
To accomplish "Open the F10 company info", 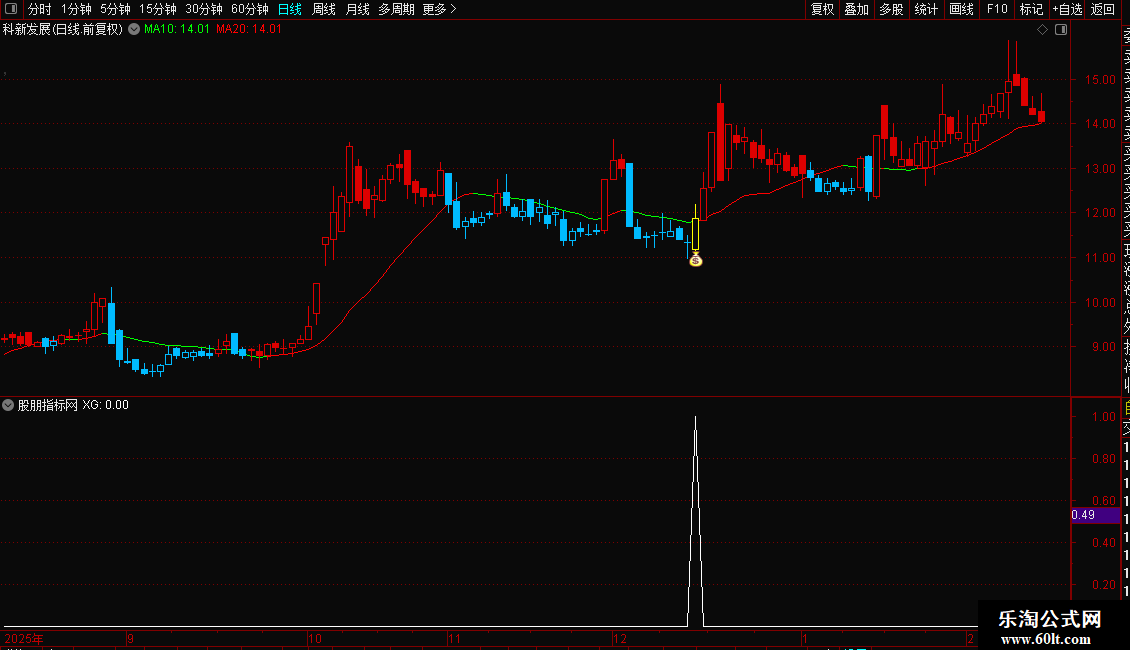I will pyautogui.click(x=997, y=9).
